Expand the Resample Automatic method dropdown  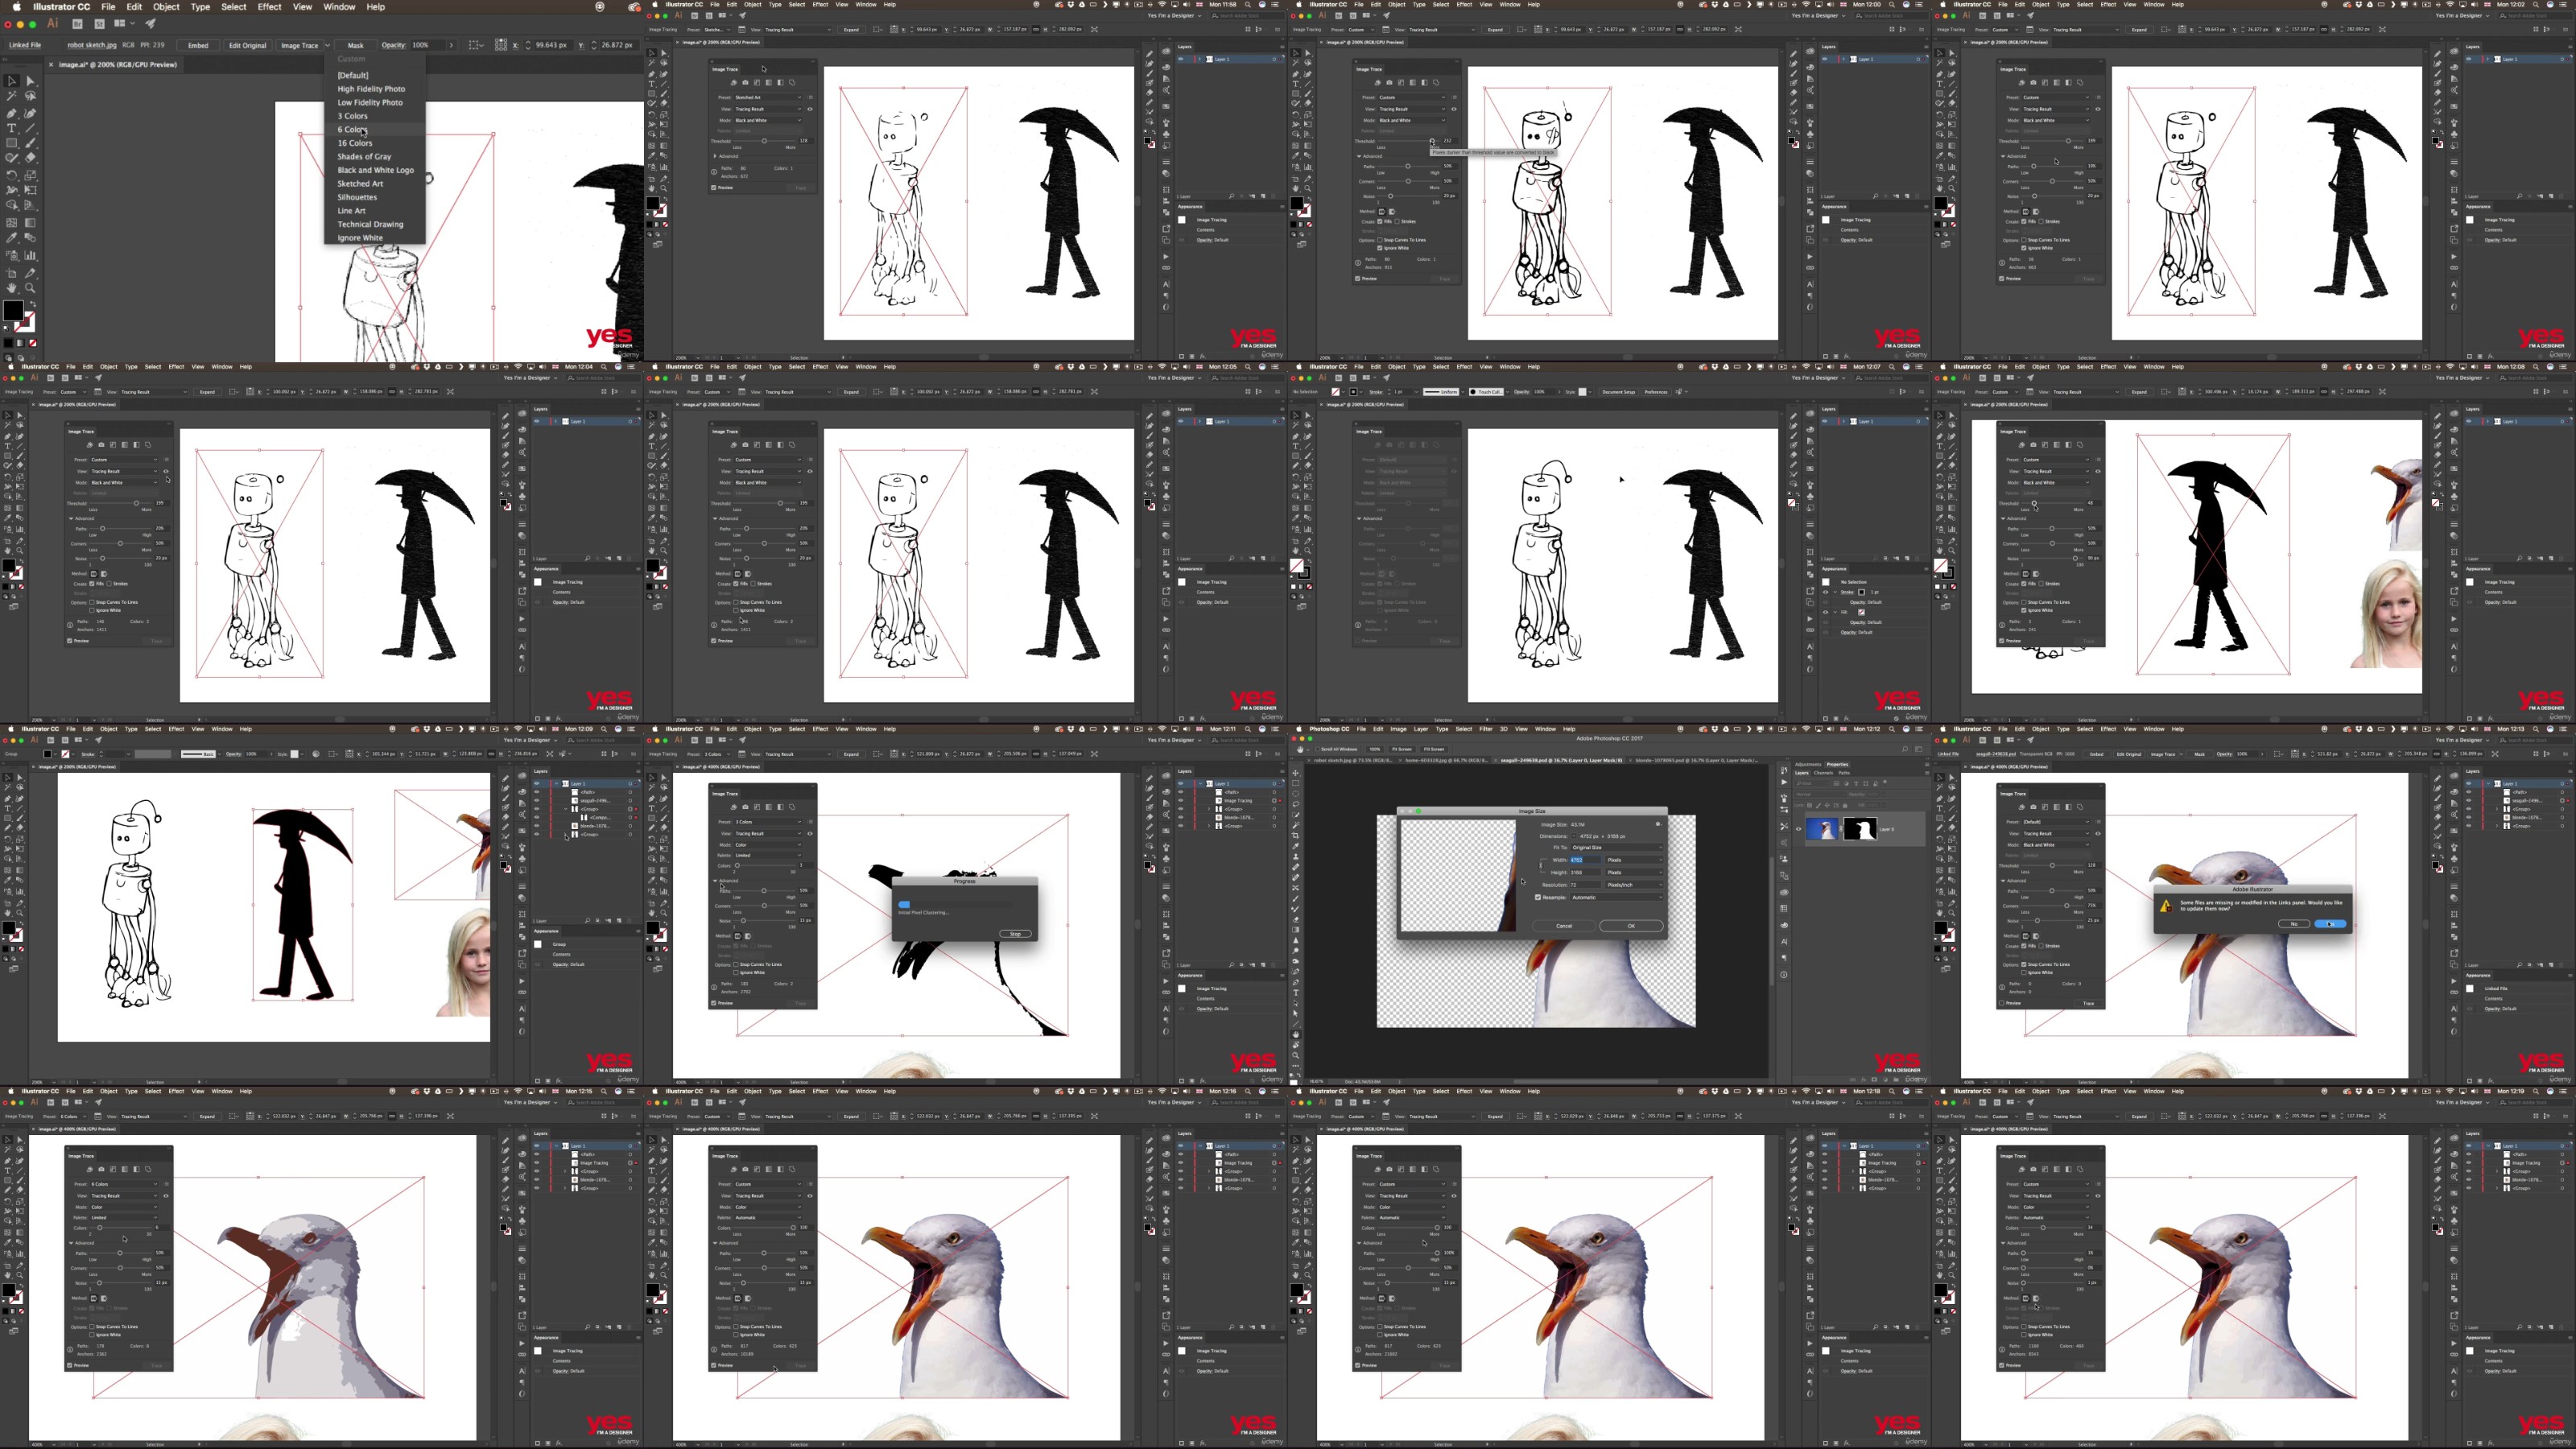[x=1617, y=898]
